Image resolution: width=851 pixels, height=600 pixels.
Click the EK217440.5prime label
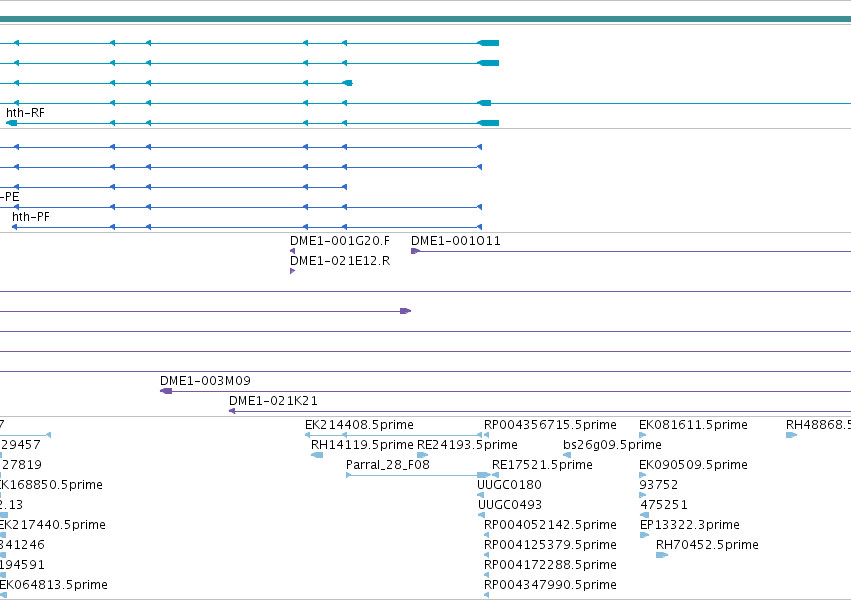click(53, 525)
